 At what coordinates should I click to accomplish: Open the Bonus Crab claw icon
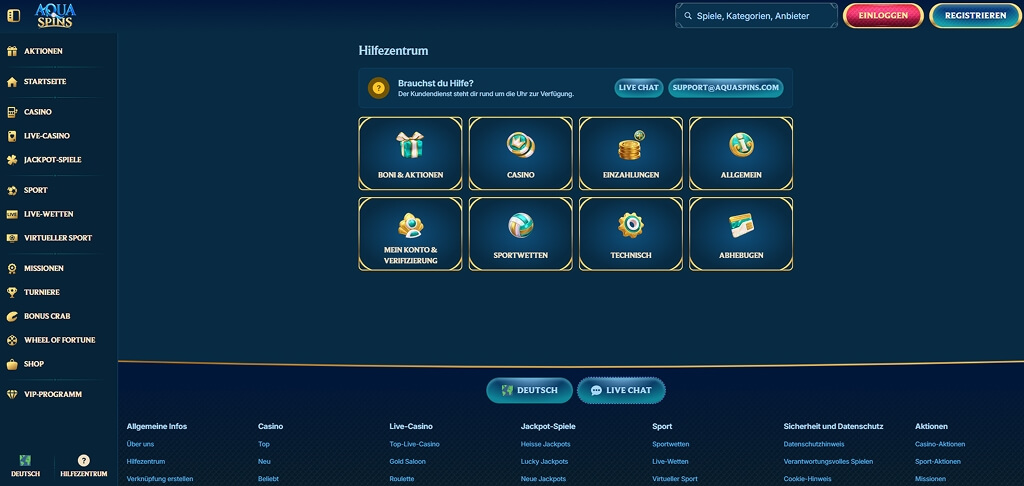point(12,316)
